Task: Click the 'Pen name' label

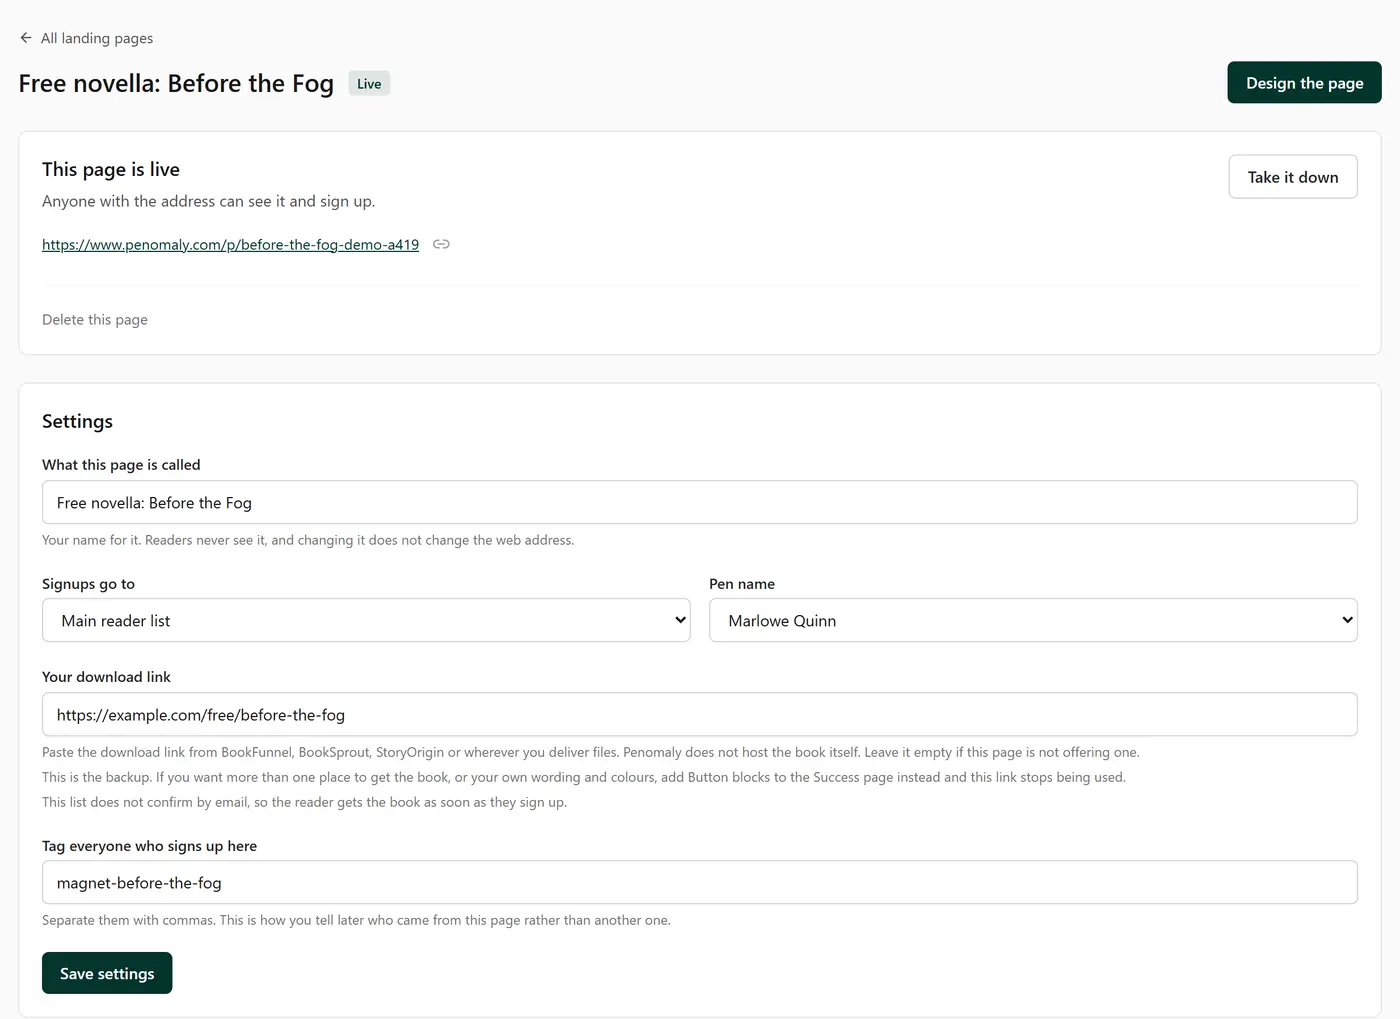Action: point(742,584)
